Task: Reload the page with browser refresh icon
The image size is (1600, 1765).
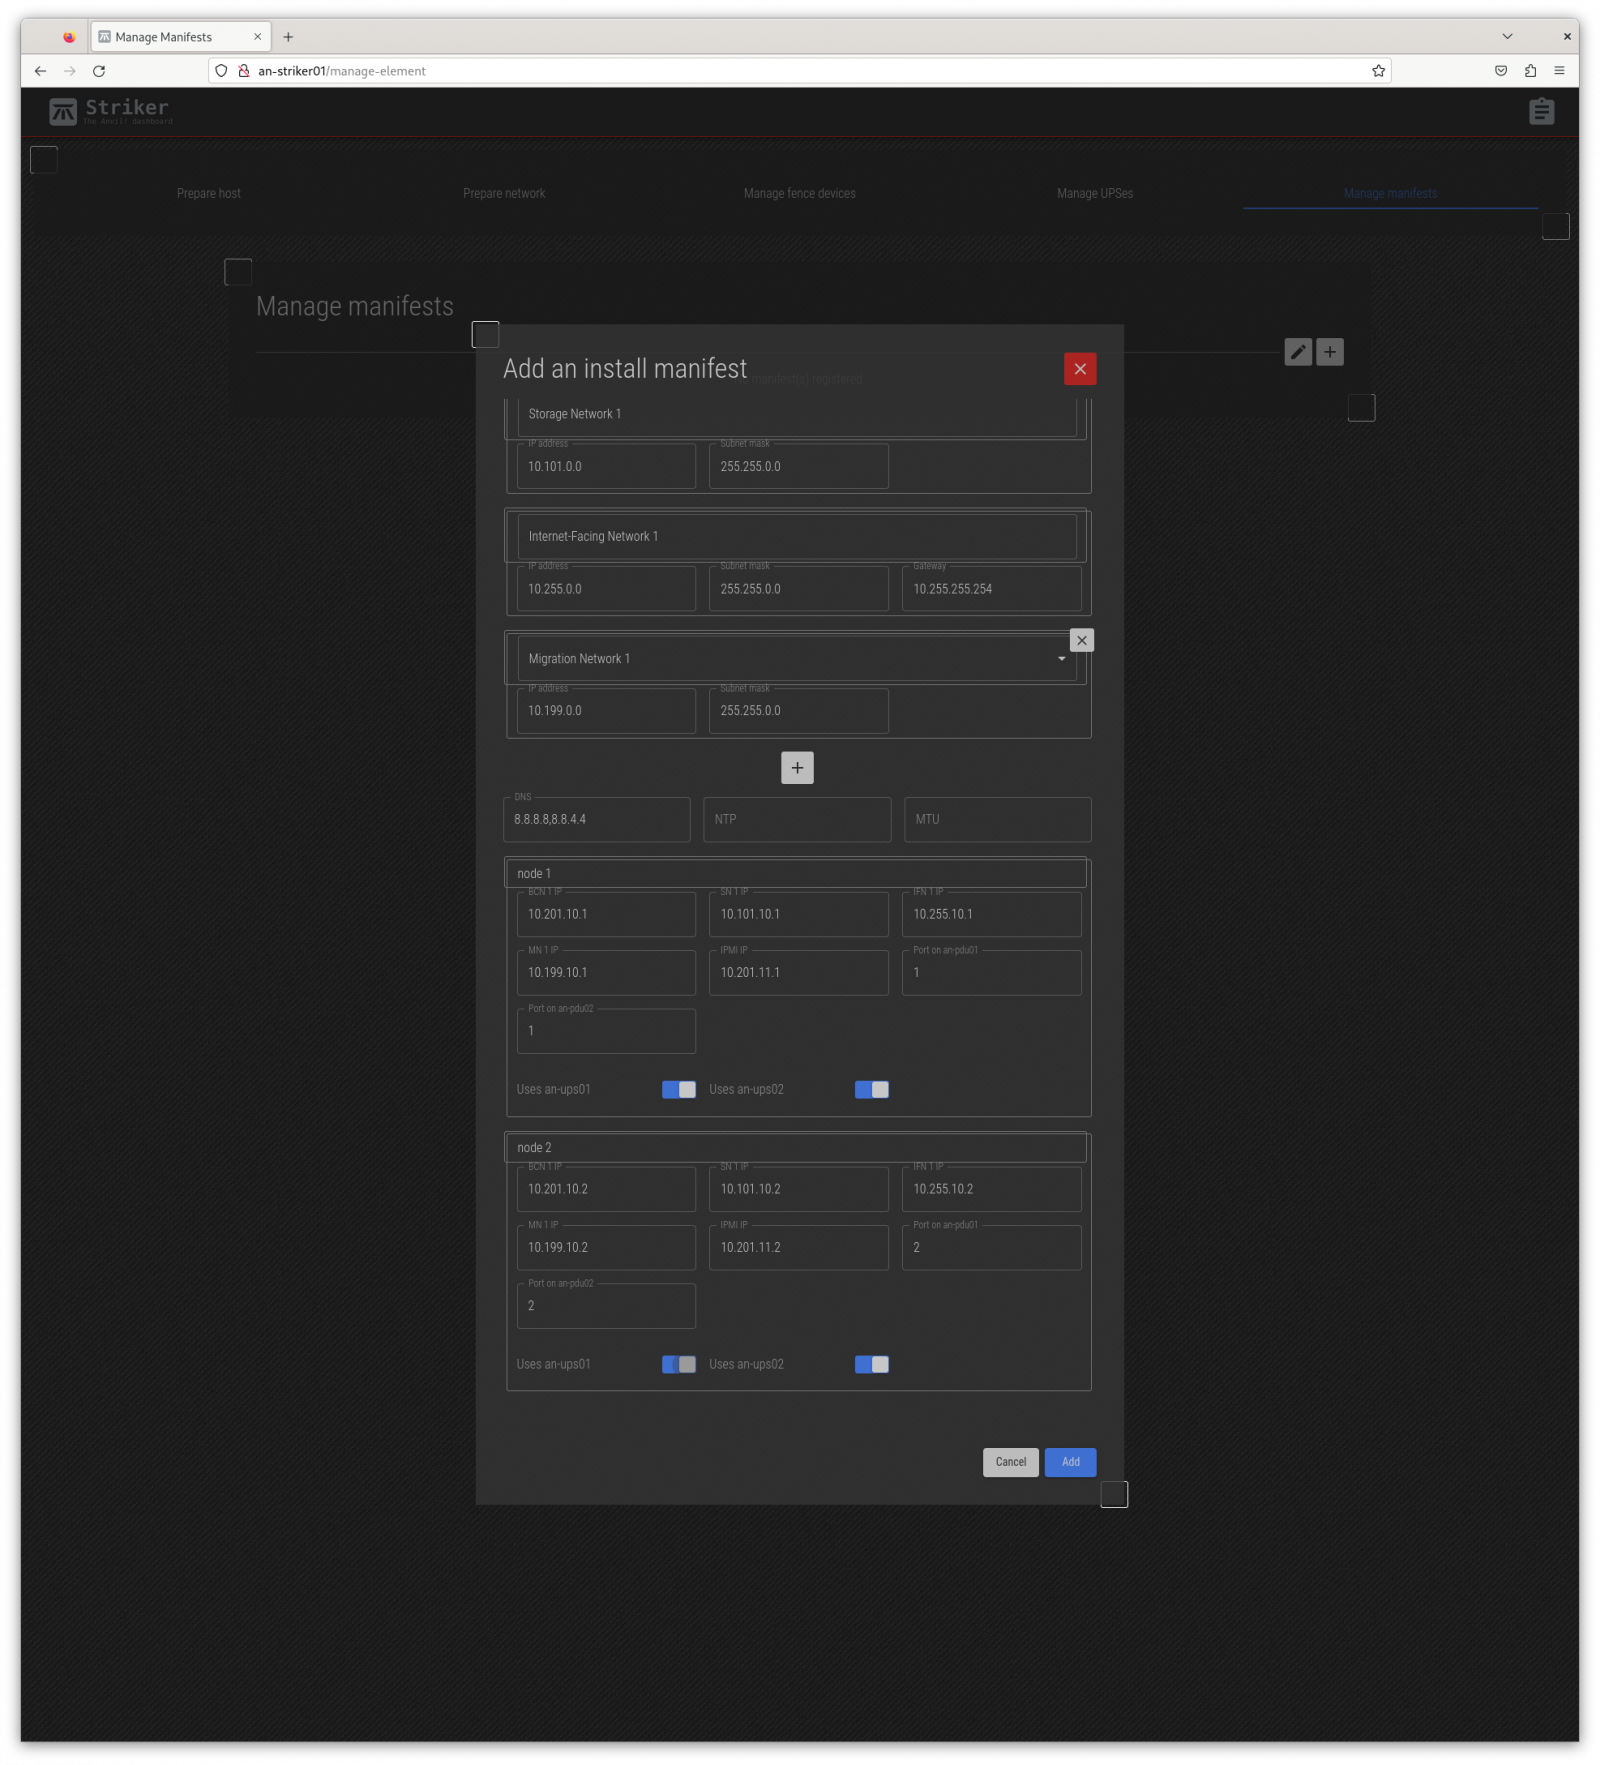Action: 99,71
